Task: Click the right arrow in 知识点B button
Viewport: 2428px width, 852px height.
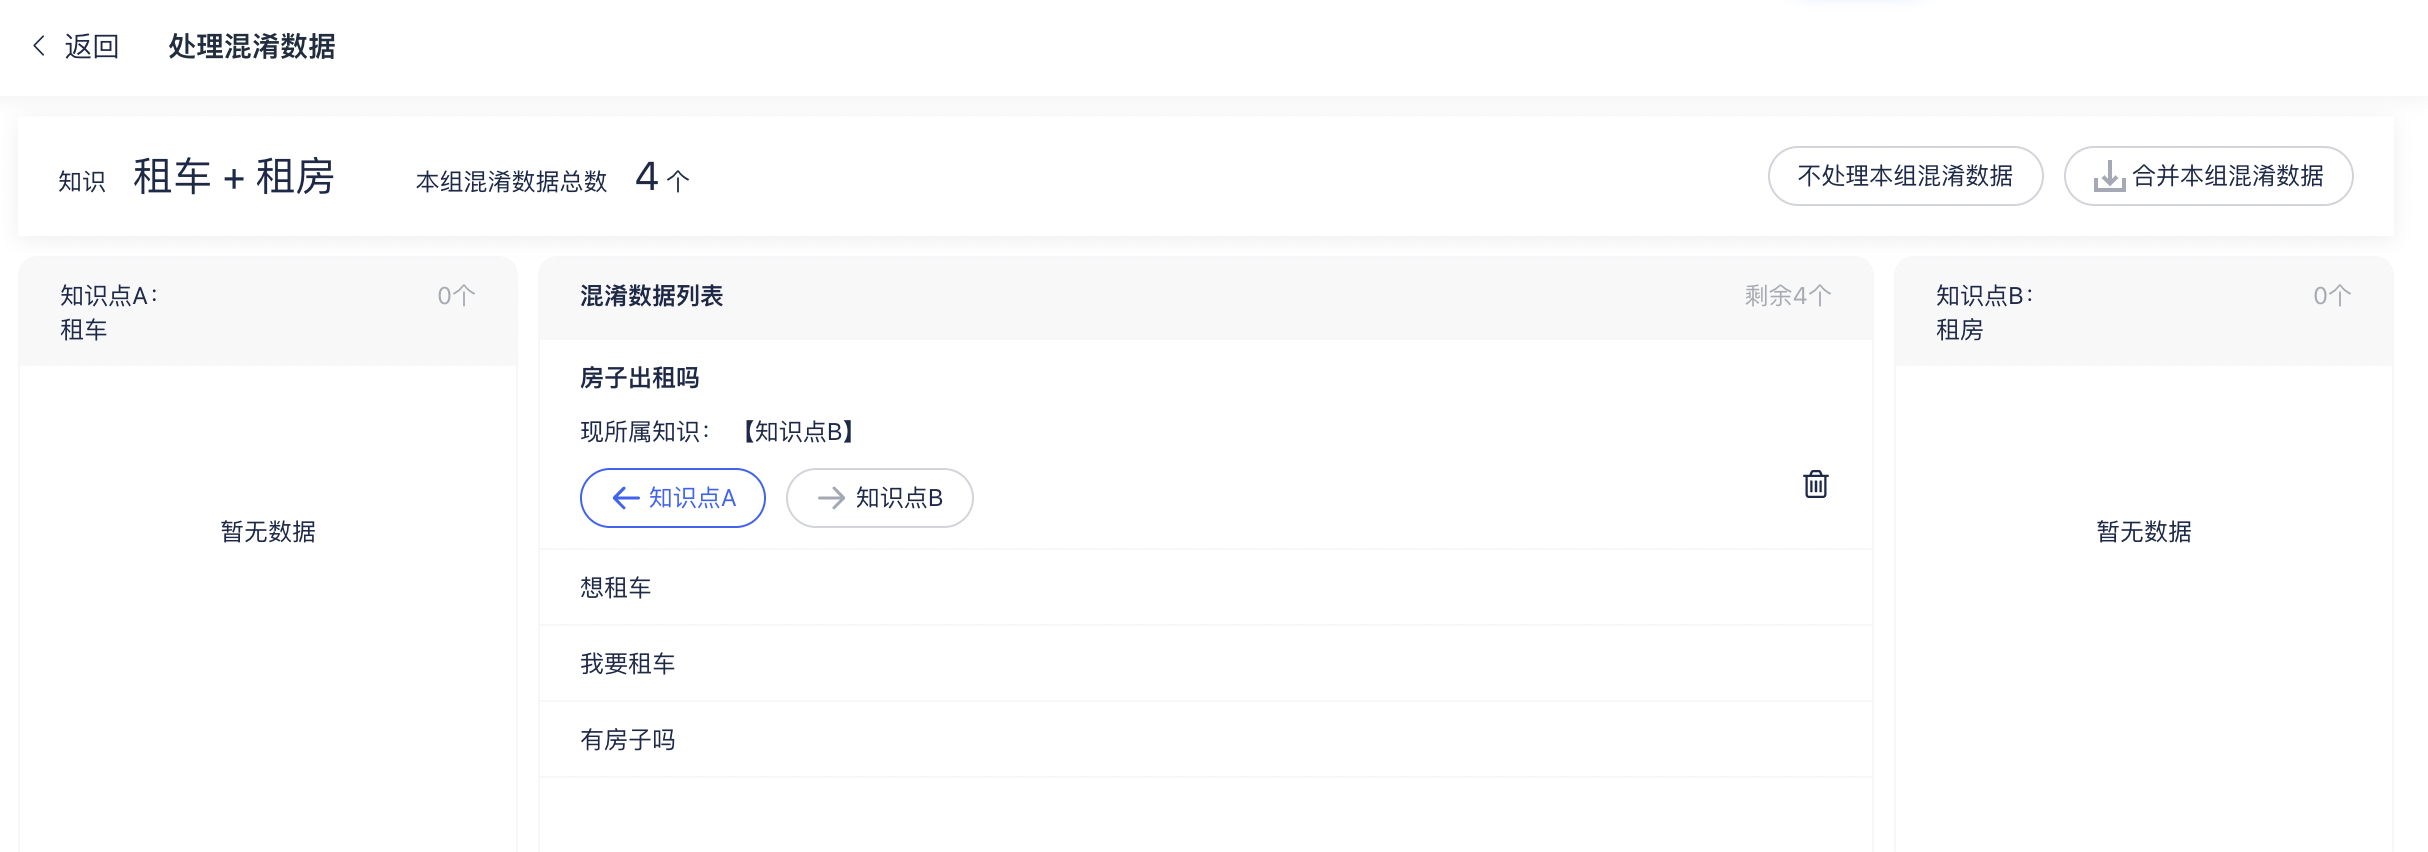Action: coord(831,498)
